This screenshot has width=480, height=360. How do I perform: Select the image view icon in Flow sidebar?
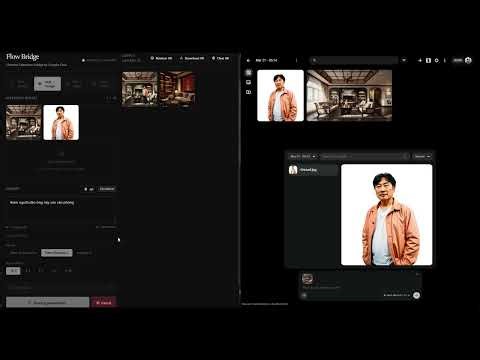(x=249, y=82)
